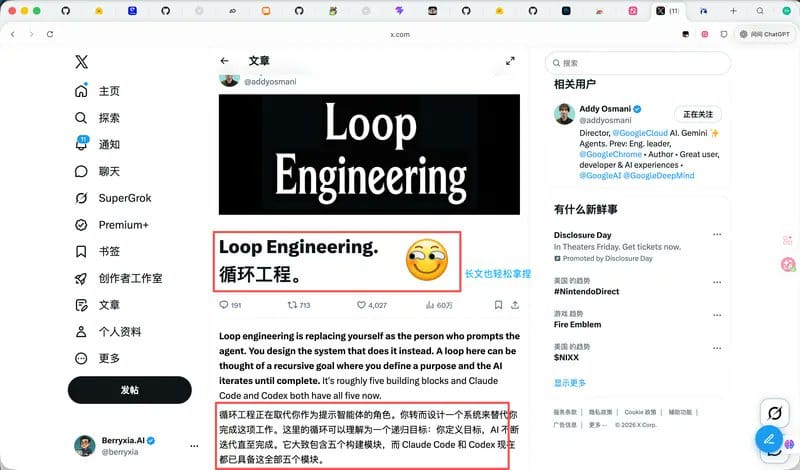Open more options for #NintendoDirect
The width and height of the screenshot is (800, 470).
click(717, 282)
